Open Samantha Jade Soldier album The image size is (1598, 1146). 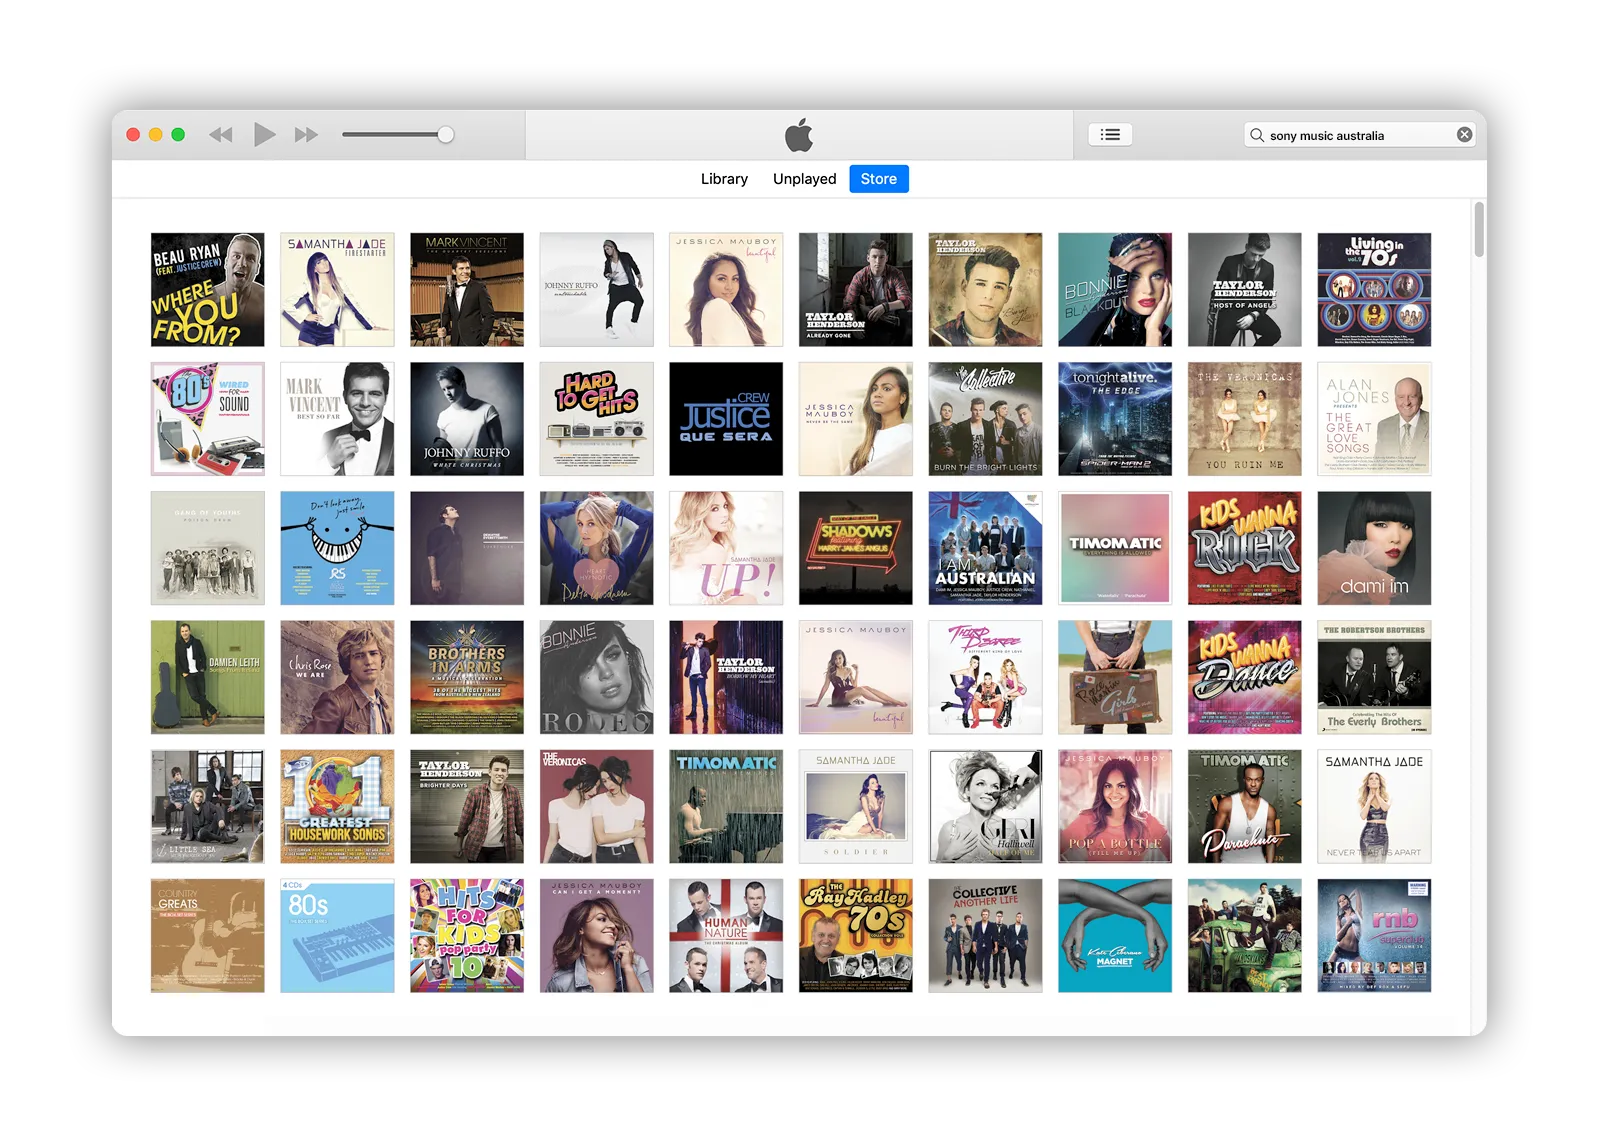click(x=856, y=806)
